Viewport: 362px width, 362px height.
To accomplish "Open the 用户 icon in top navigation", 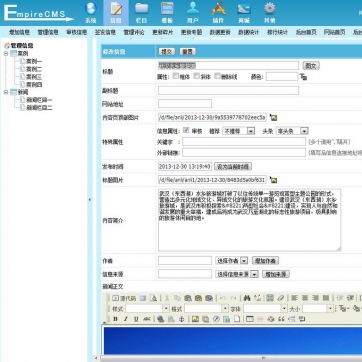I will [193, 13].
